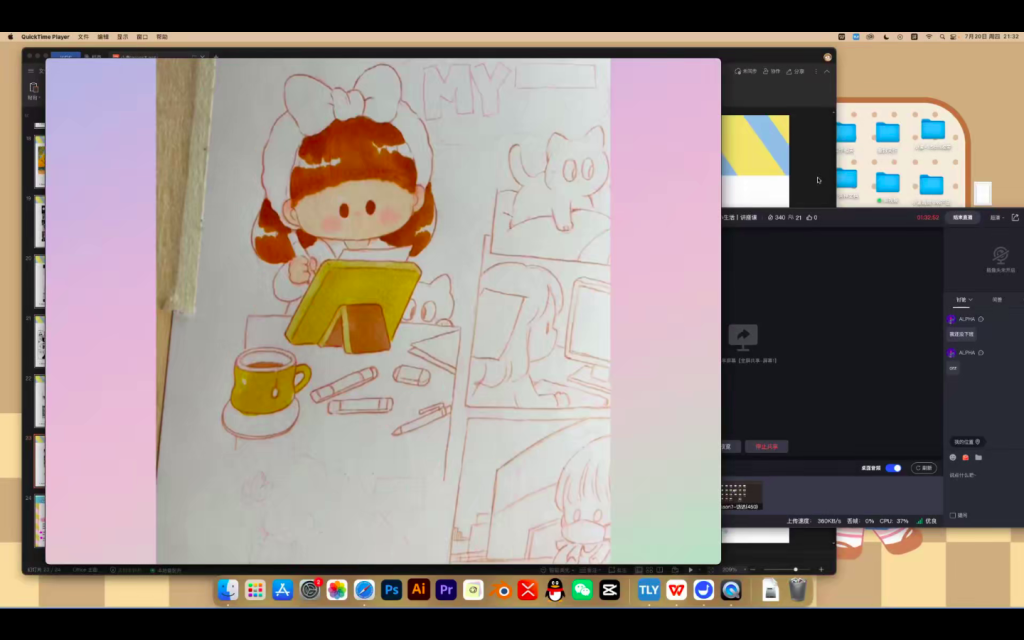Switch to the second chat panel tab
The height and width of the screenshot is (640, 1024).
(996, 299)
